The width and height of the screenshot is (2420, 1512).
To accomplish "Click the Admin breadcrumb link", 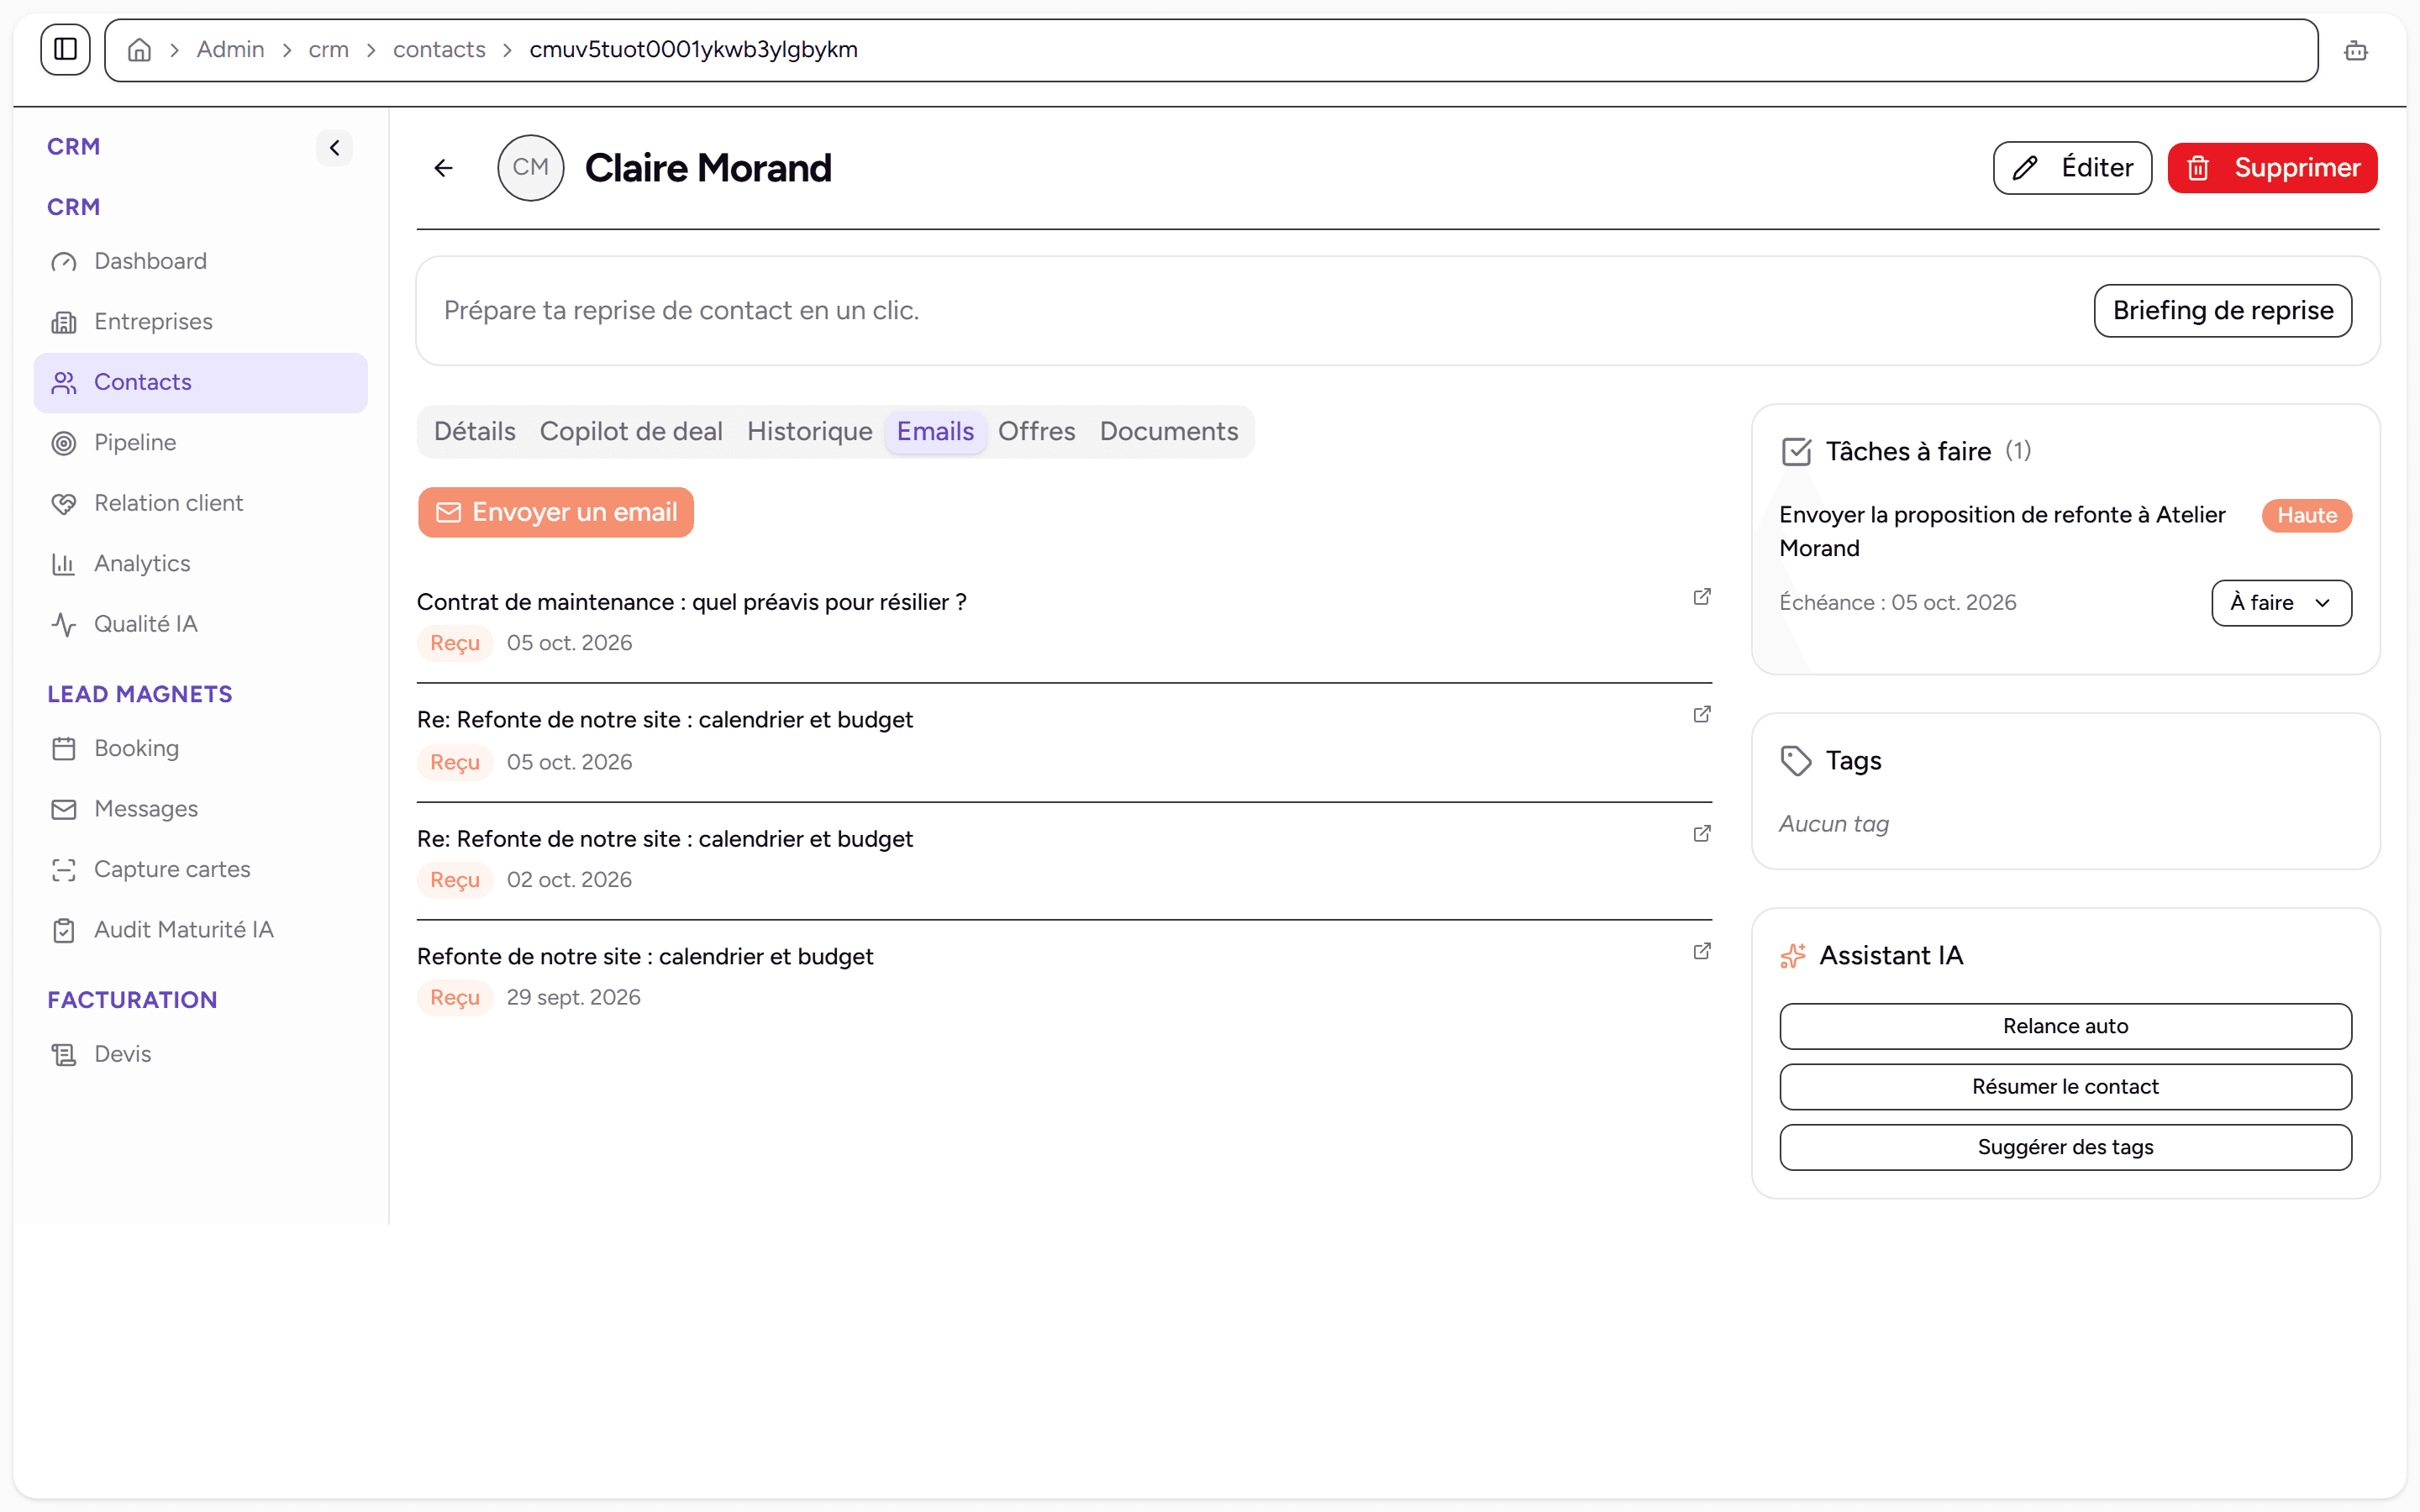I will [230, 50].
